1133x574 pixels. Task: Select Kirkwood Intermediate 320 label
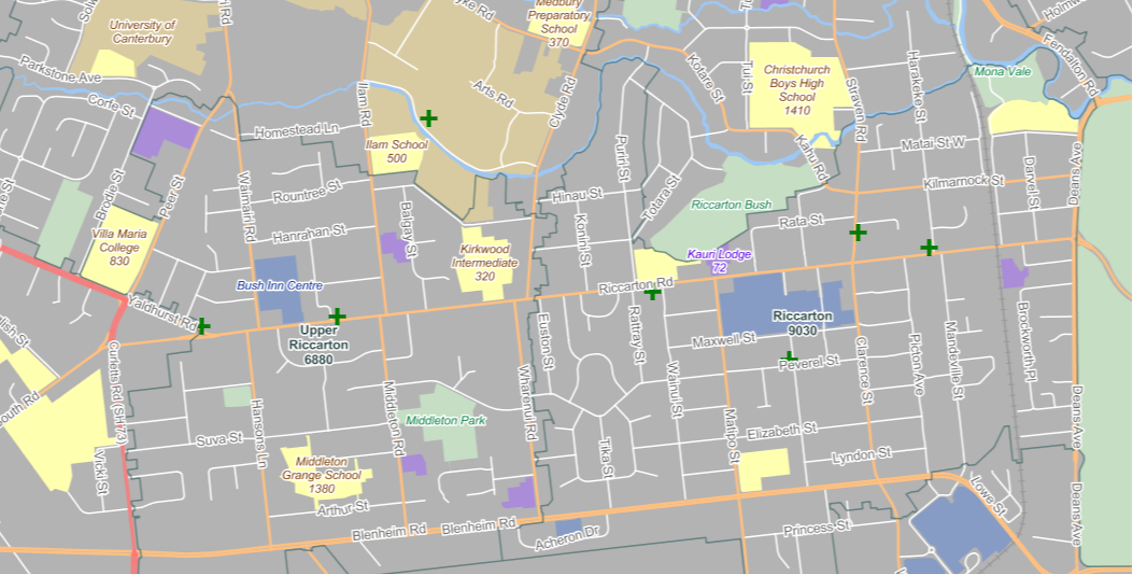[x=485, y=262]
